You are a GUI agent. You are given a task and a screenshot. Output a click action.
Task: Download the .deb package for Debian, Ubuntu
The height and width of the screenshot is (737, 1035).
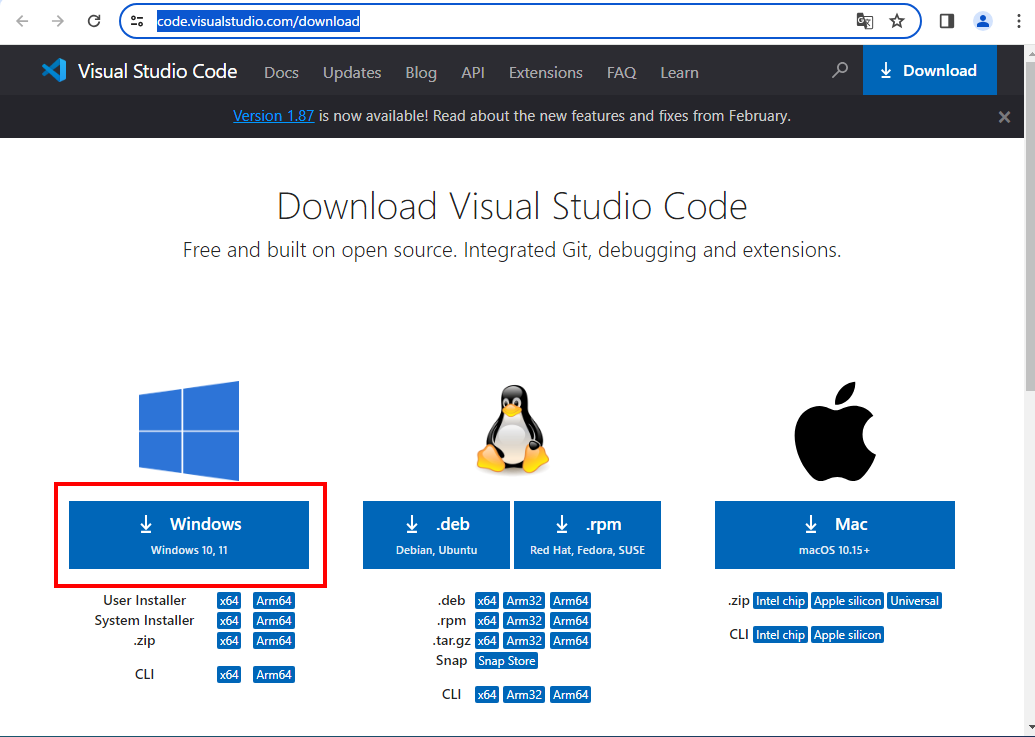(436, 535)
